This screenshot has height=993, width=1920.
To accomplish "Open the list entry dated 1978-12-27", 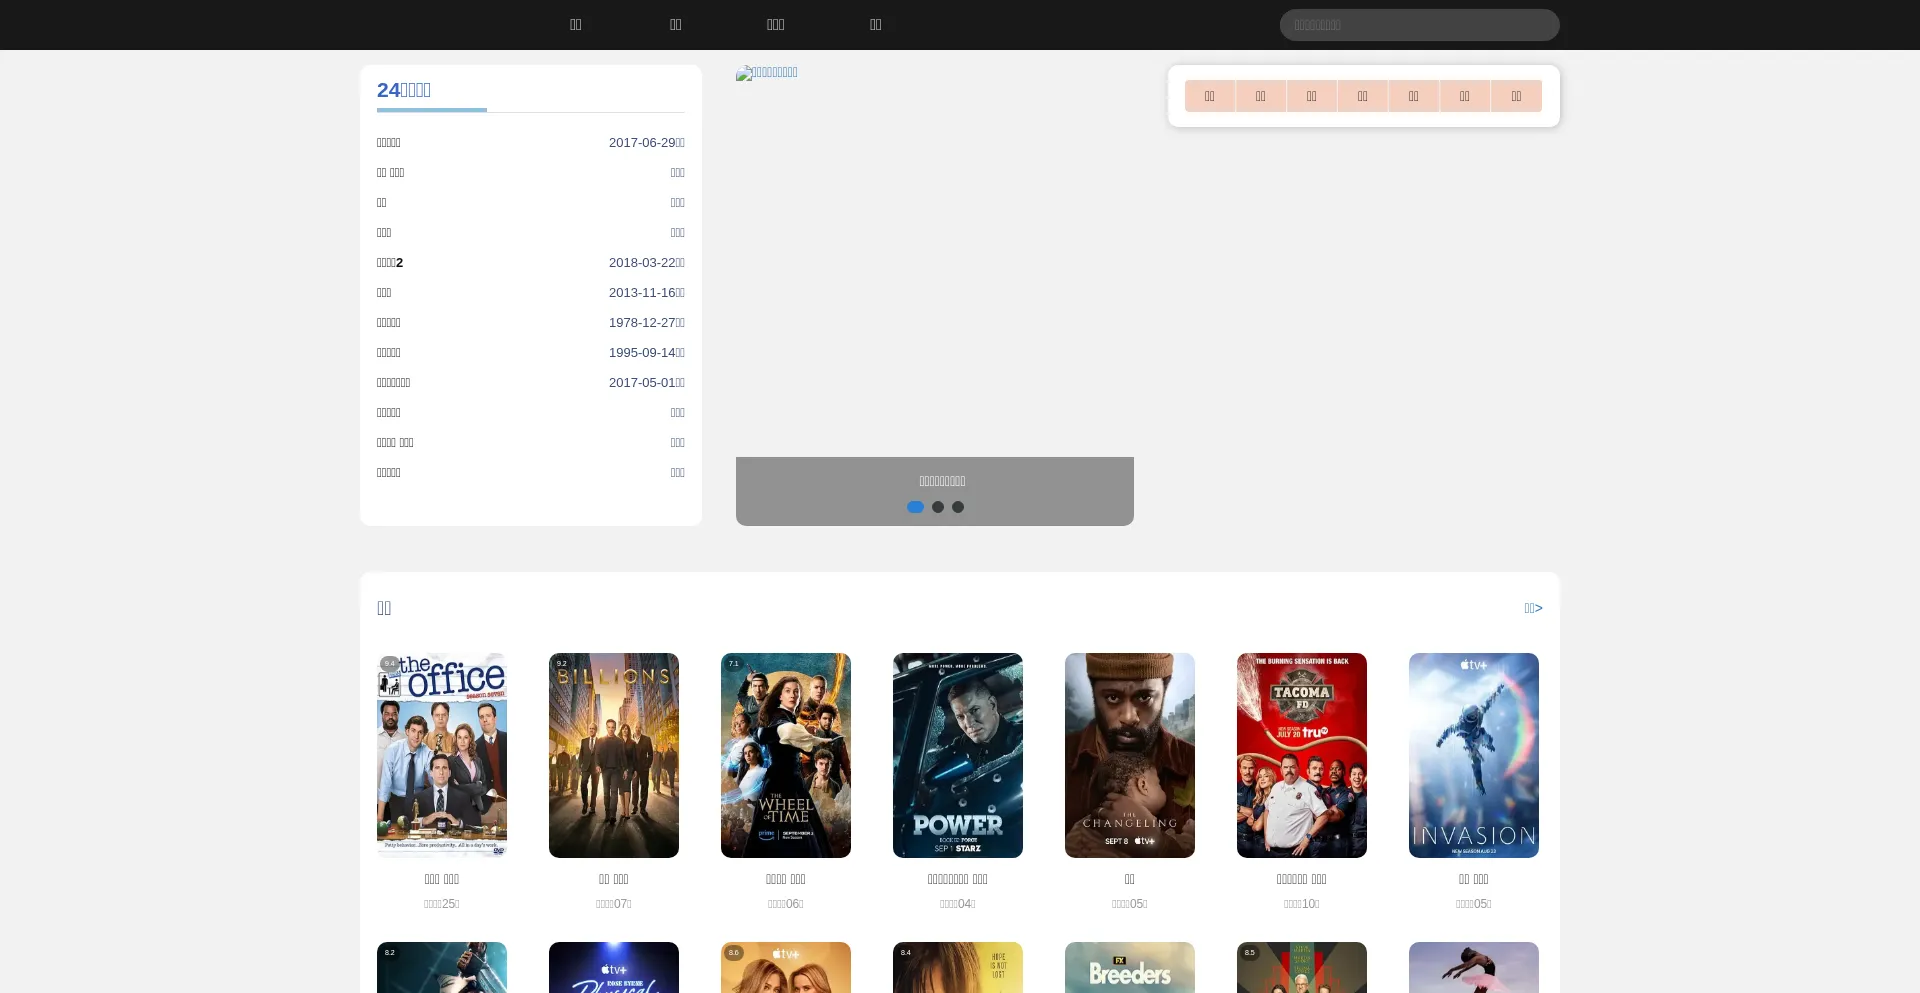I will 389,323.
